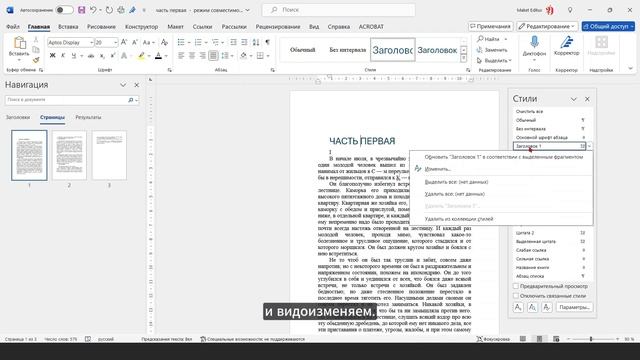Open the Styles pane options chevron
Screen dimensions: 640x360
pos(573,99)
